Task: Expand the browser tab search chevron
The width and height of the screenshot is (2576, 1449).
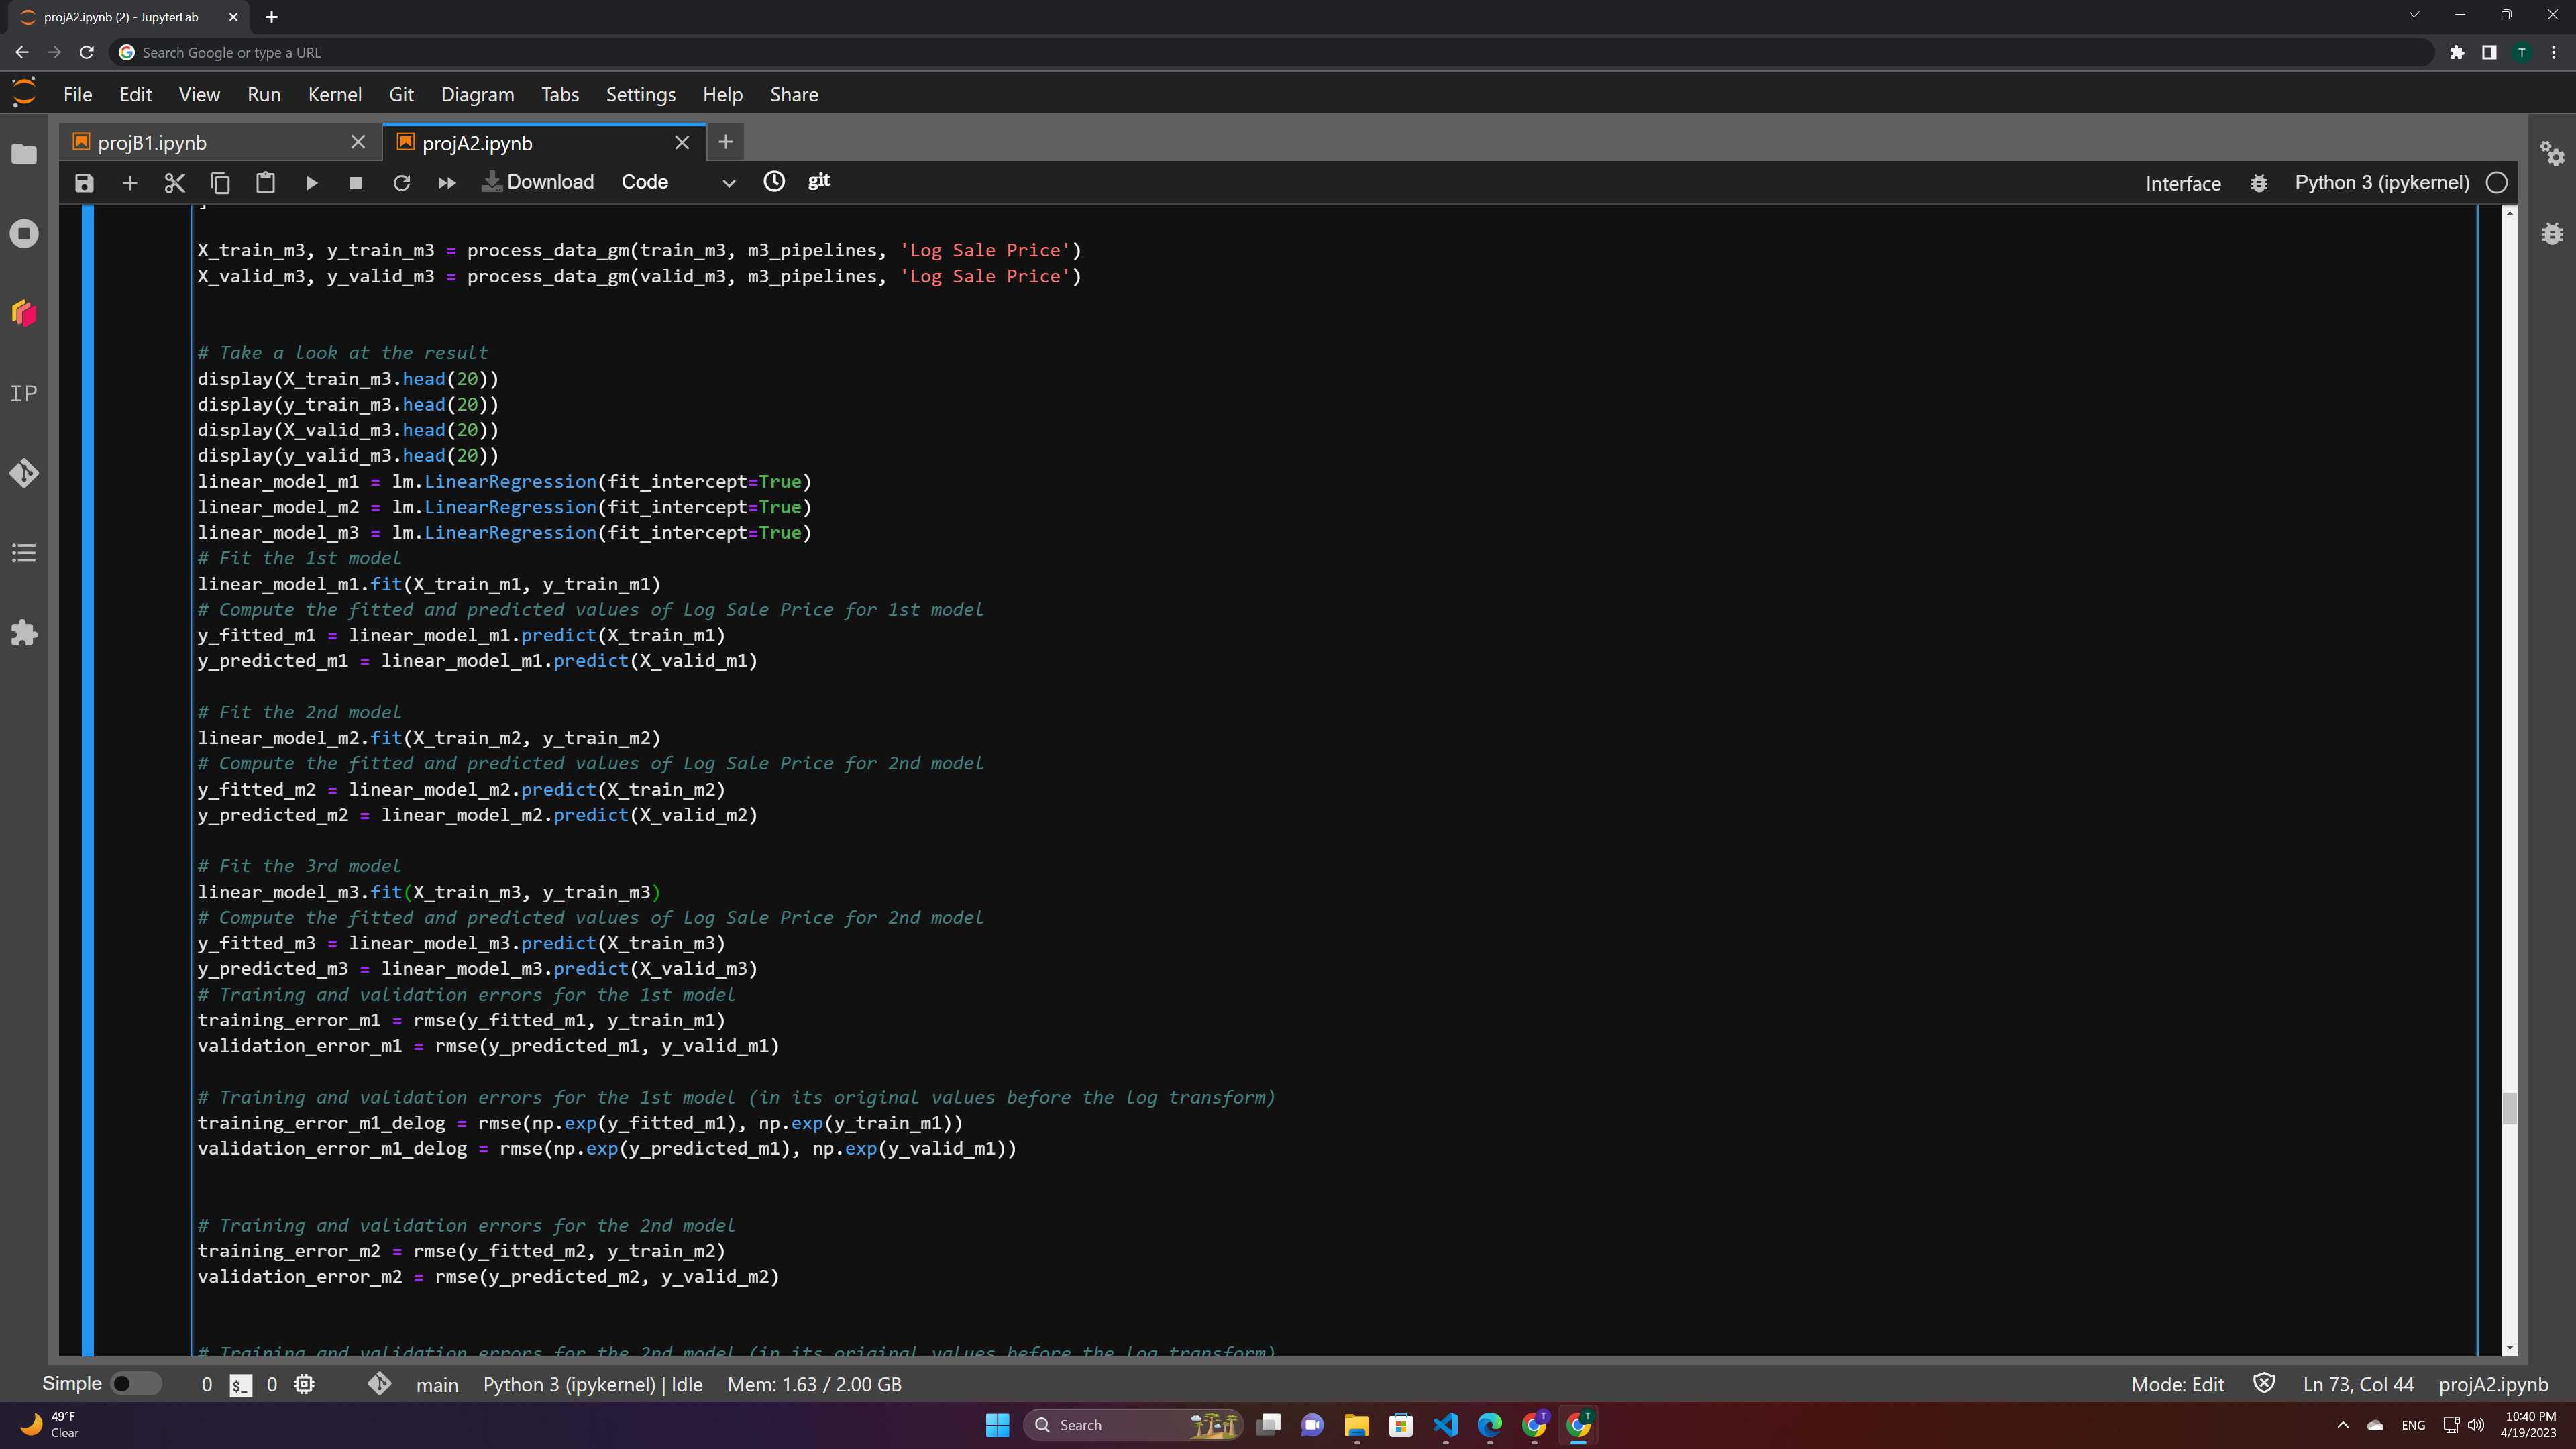Action: coord(2414,15)
